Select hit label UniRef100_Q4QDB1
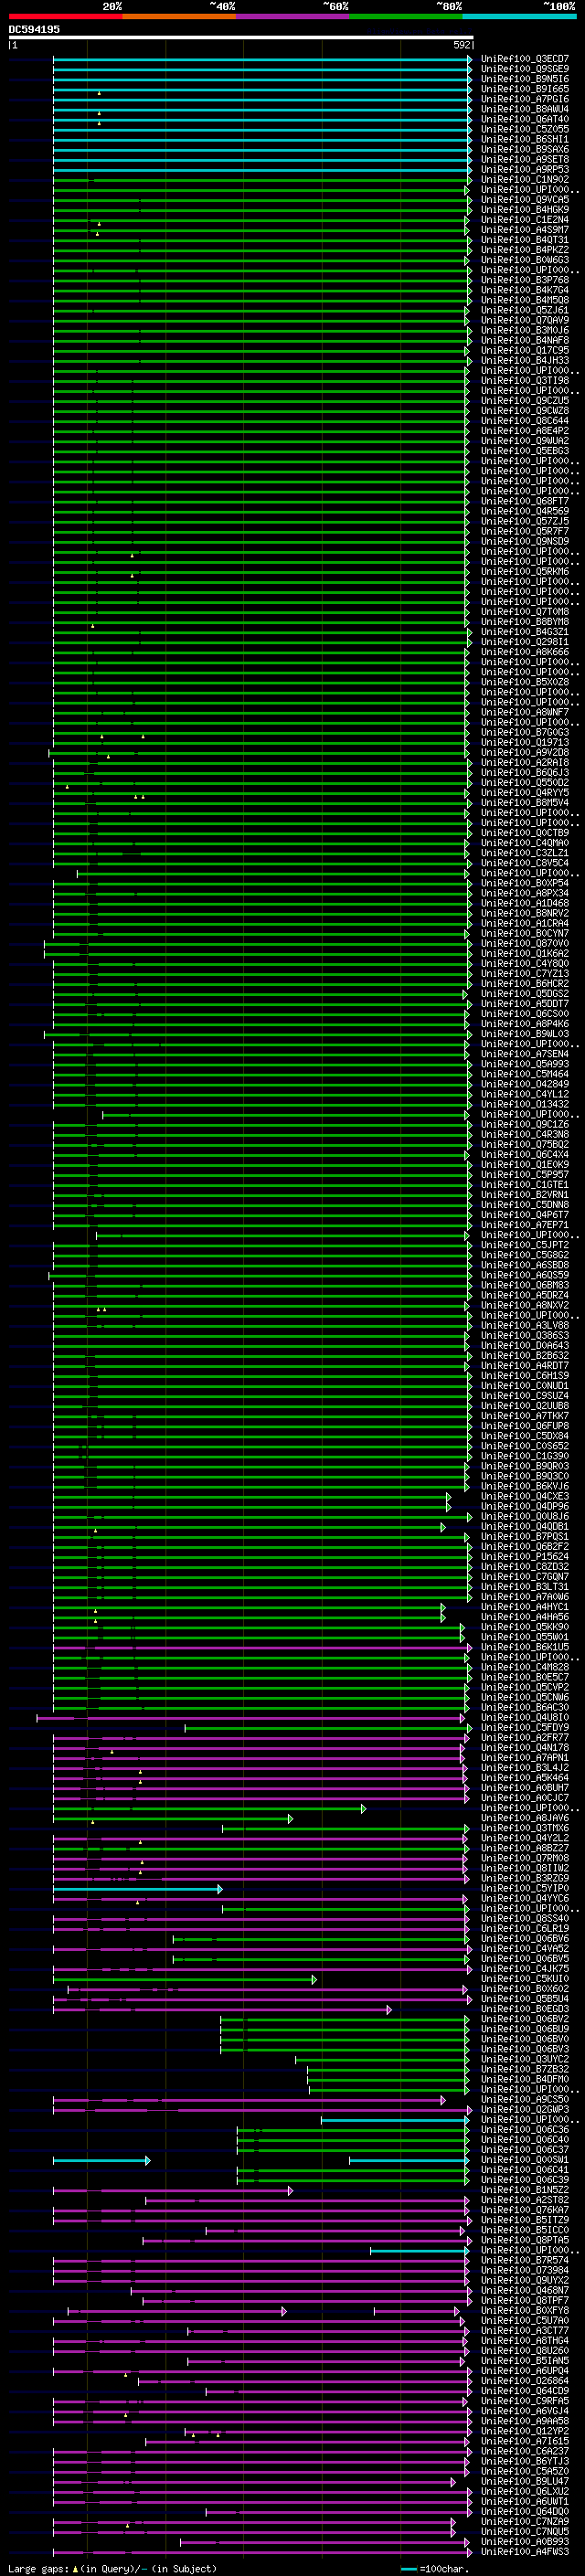The image size is (585, 2576). pos(525,1526)
